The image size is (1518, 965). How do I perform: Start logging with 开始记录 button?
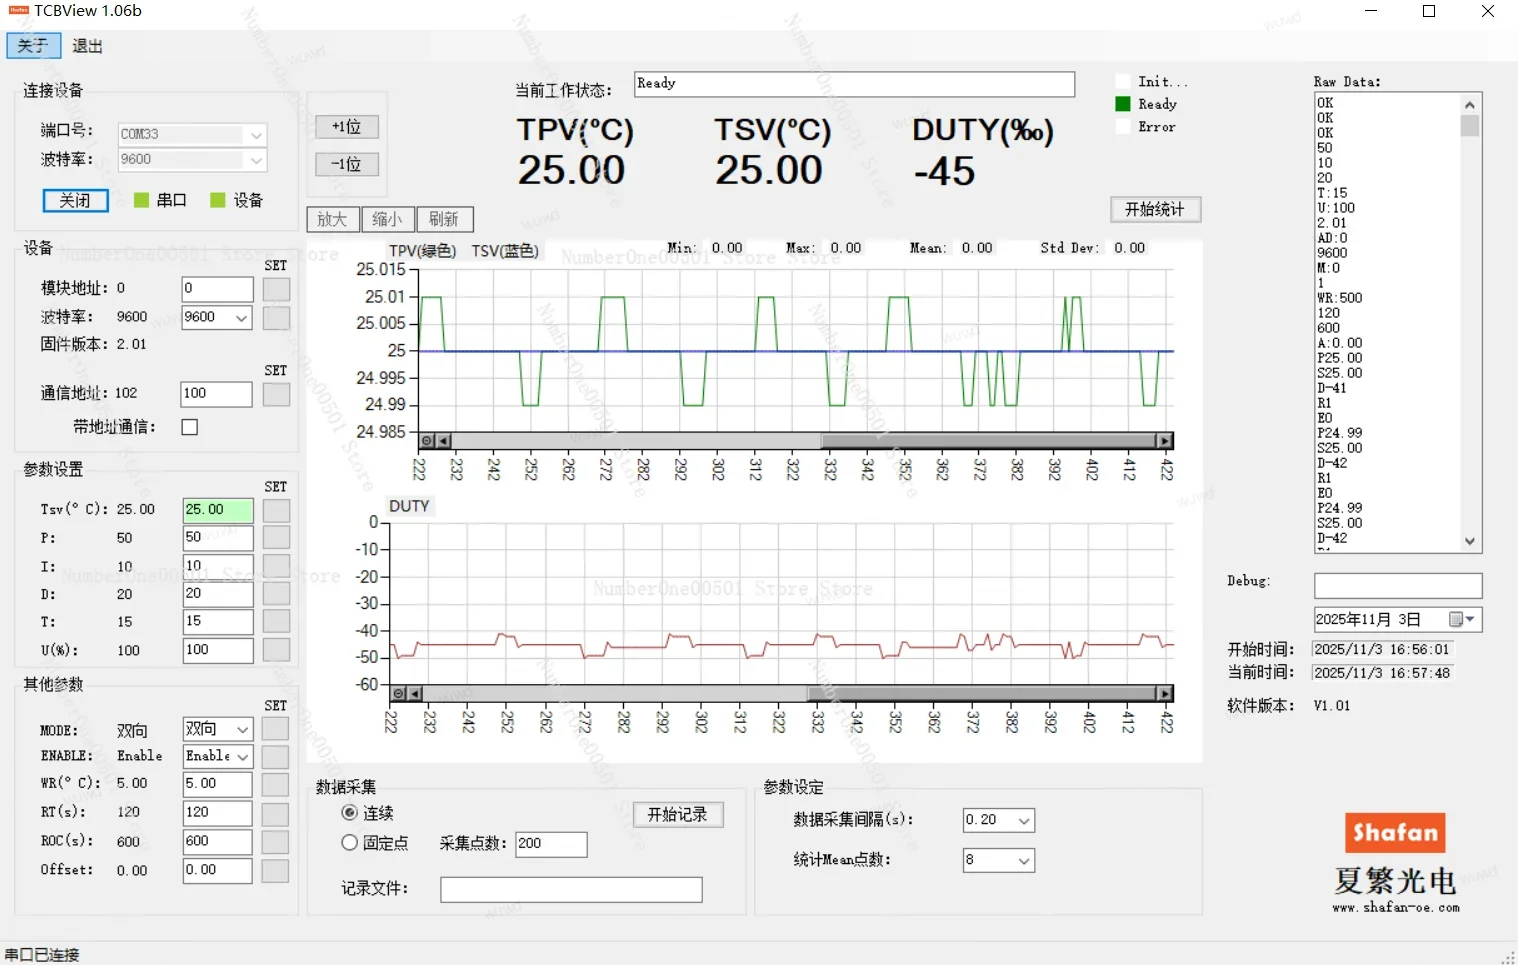point(678,815)
